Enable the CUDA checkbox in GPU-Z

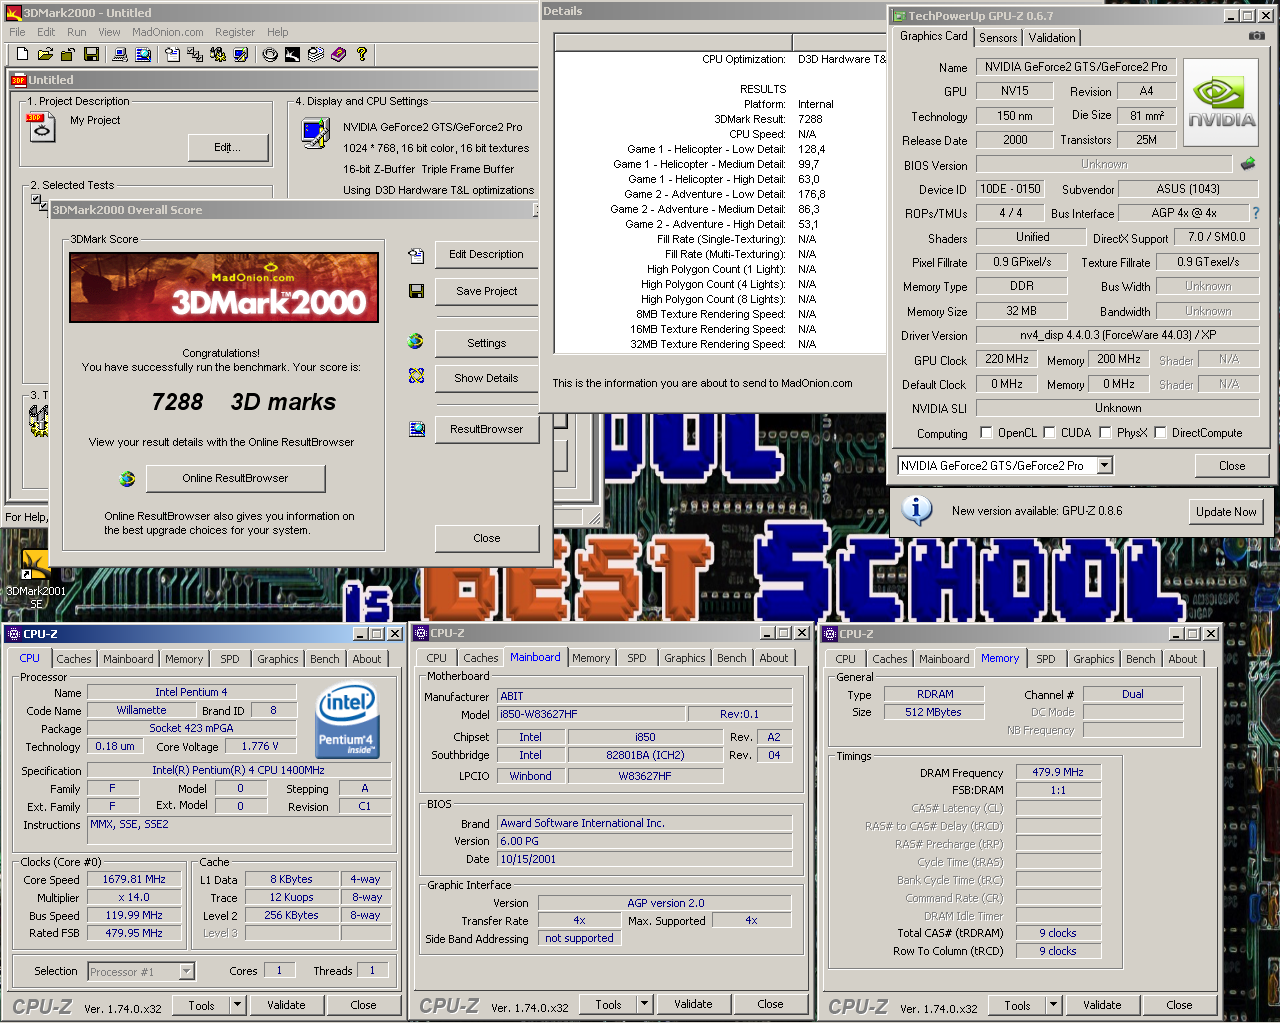tap(1049, 433)
